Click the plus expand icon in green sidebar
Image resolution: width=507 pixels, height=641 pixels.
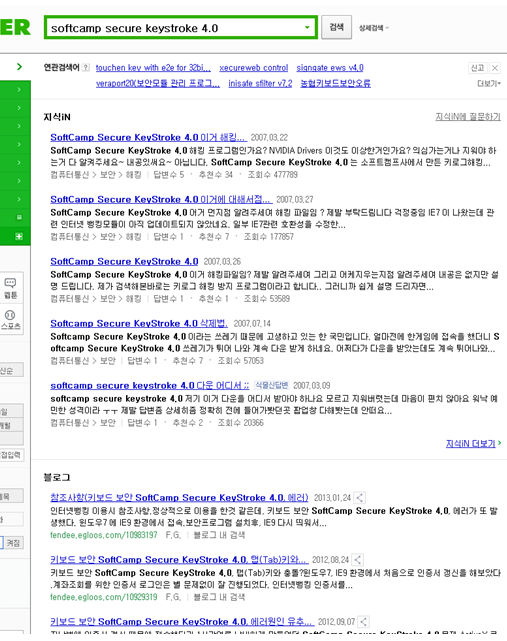tap(19, 236)
